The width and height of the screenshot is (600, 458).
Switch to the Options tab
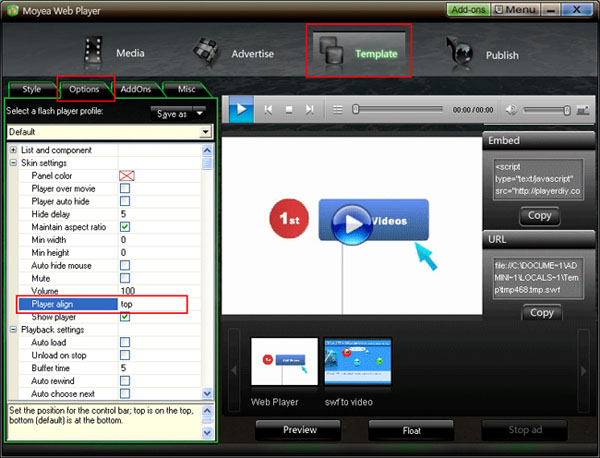pos(84,89)
